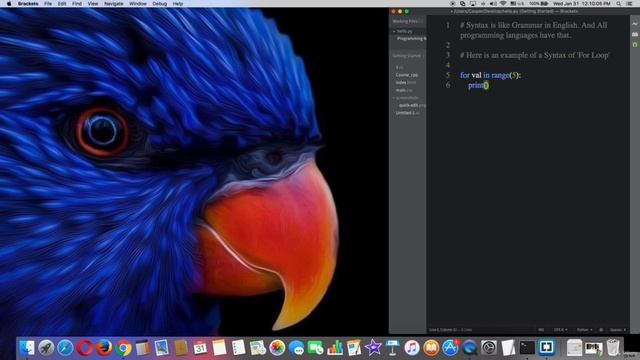The image size is (640, 360).
Task: Open the Getting Started project dropdown
Action: pyautogui.click(x=408, y=56)
